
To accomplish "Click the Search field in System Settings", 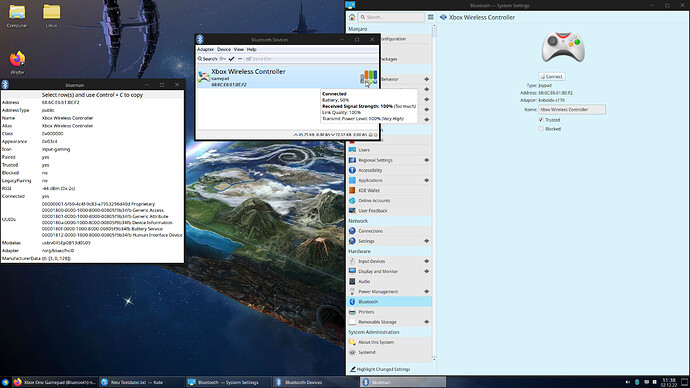I will click(391, 17).
